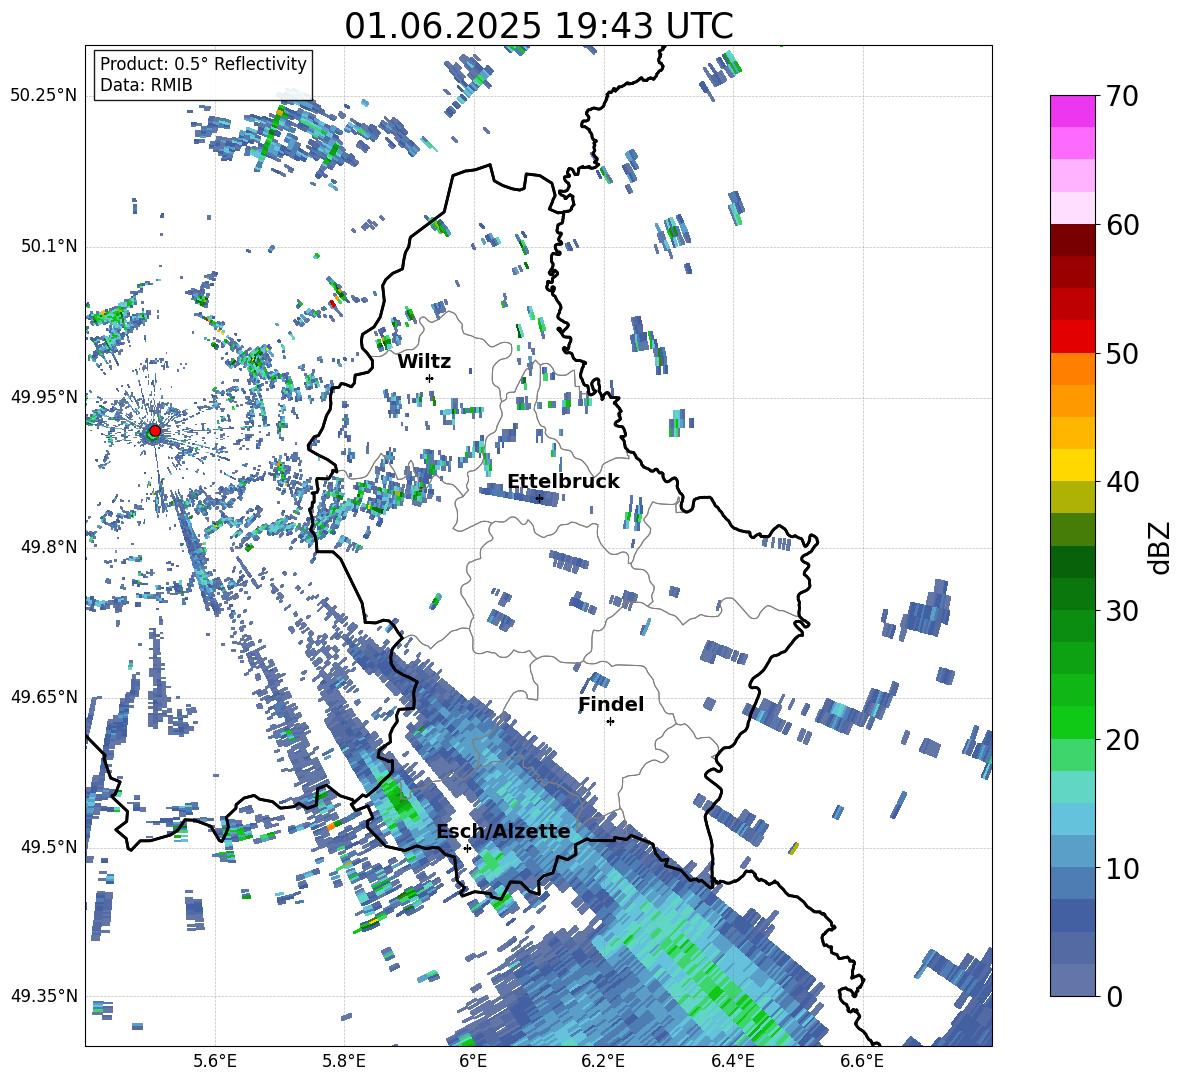Click the 6.4°E longitude tick label

[732, 1061]
